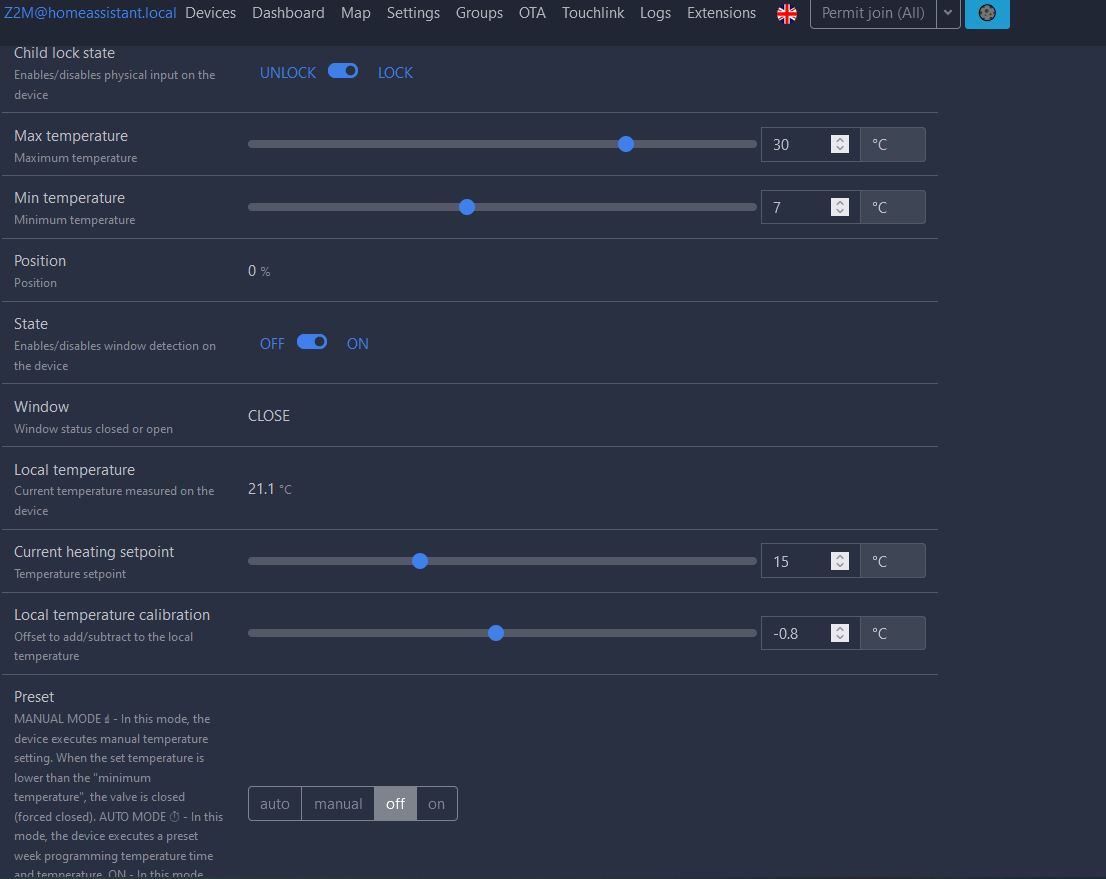Click the Z2M@homeassistant.local link
The height and width of the screenshot is (879, 1106).
[90, 13]
